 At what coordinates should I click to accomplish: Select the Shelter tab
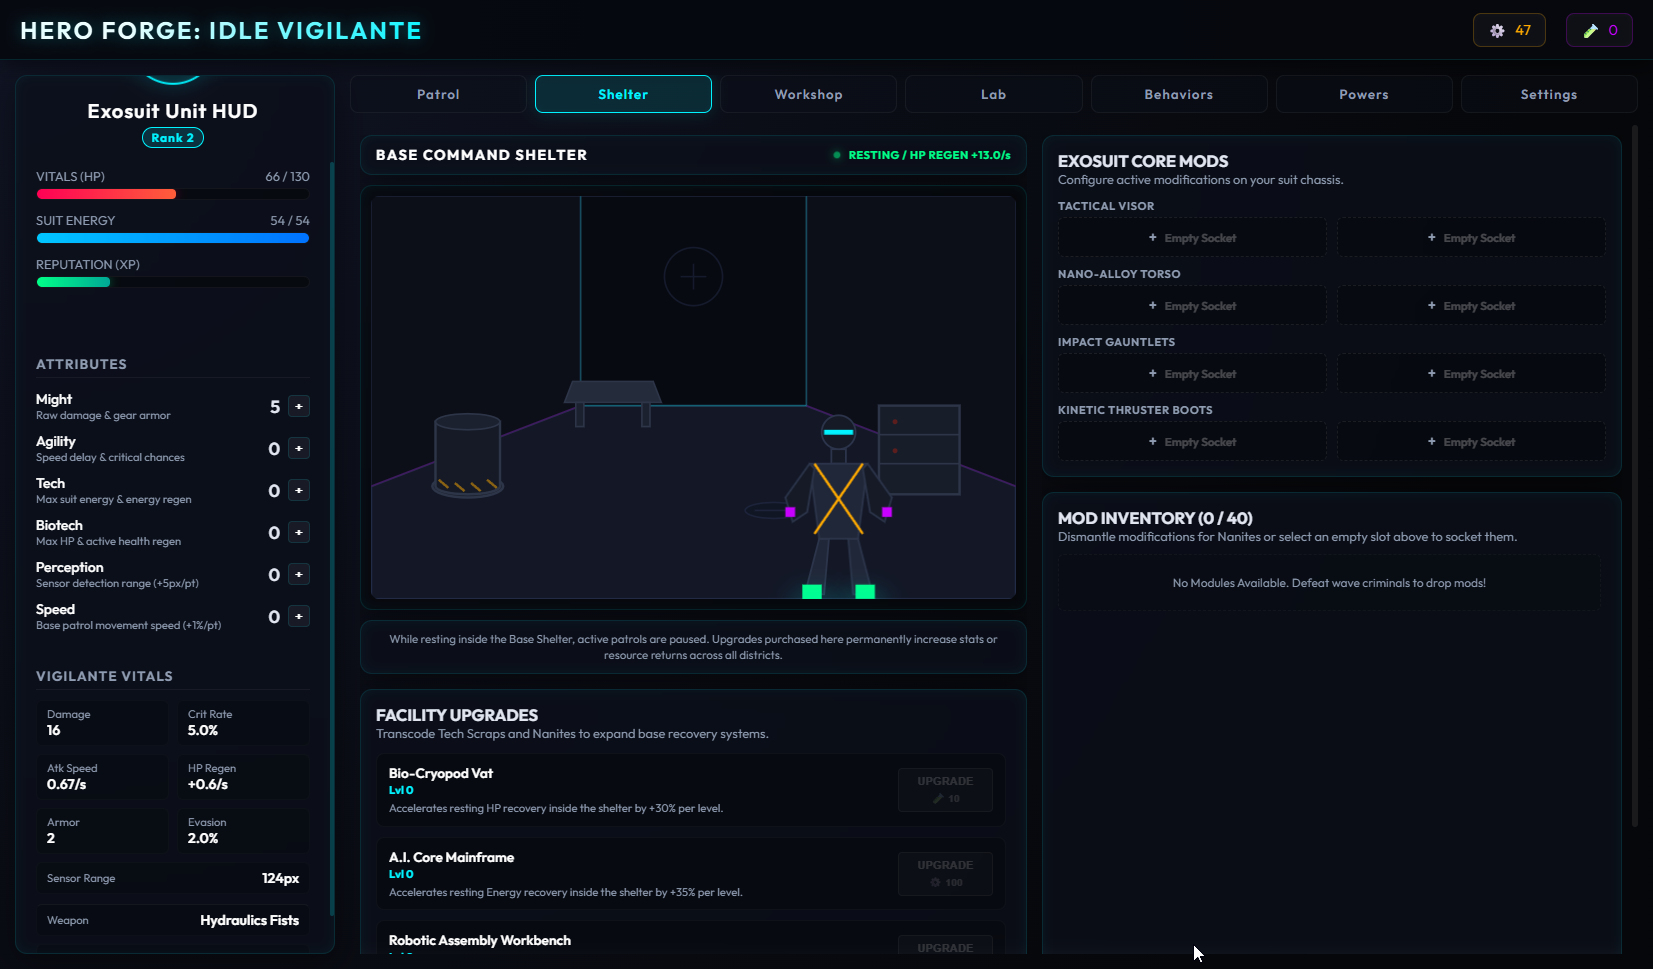(623, 94)
